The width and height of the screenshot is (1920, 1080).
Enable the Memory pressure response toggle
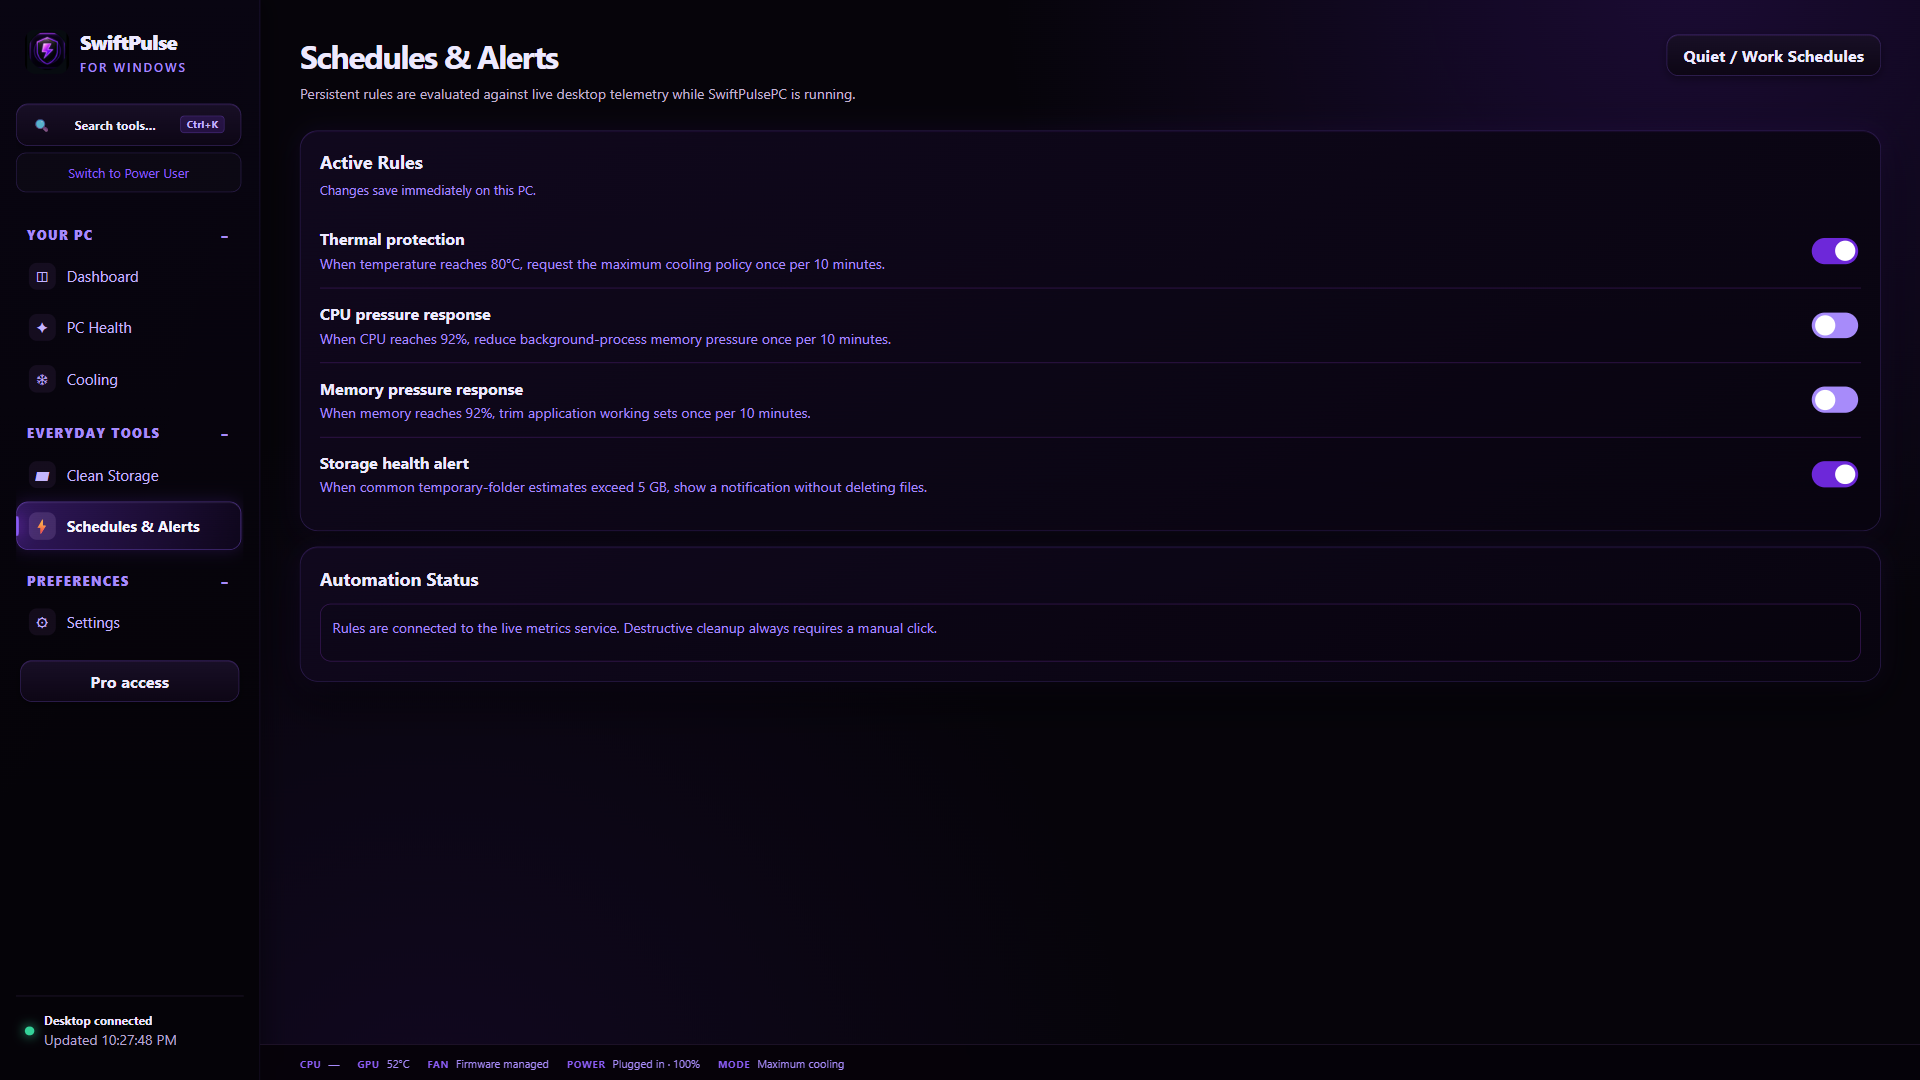click(1834, 400)
